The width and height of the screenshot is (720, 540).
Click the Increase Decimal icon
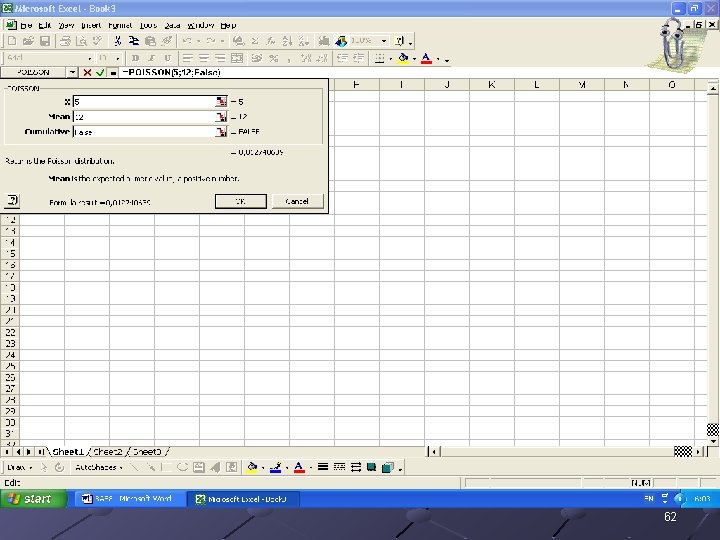point(306,58)
